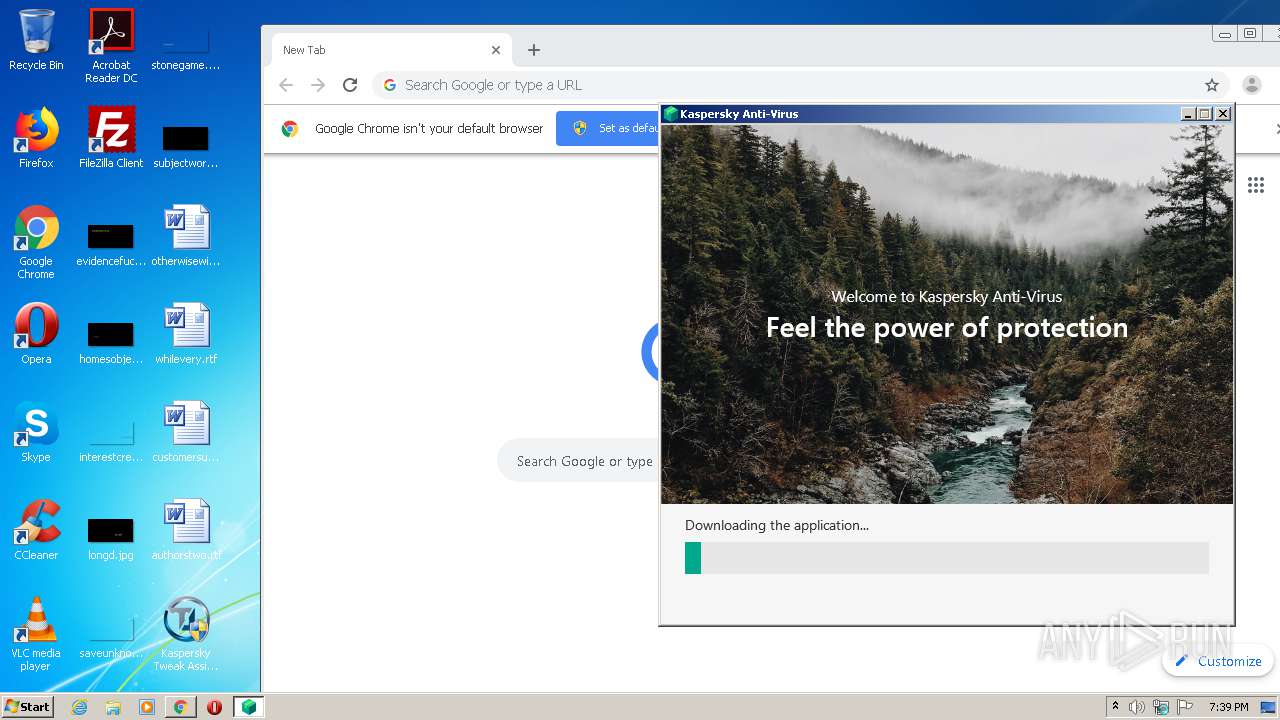Select the longd.jpg image file
Image resolution: width=1280 pixels, height=720 pixels.
(x=111, y=538)
